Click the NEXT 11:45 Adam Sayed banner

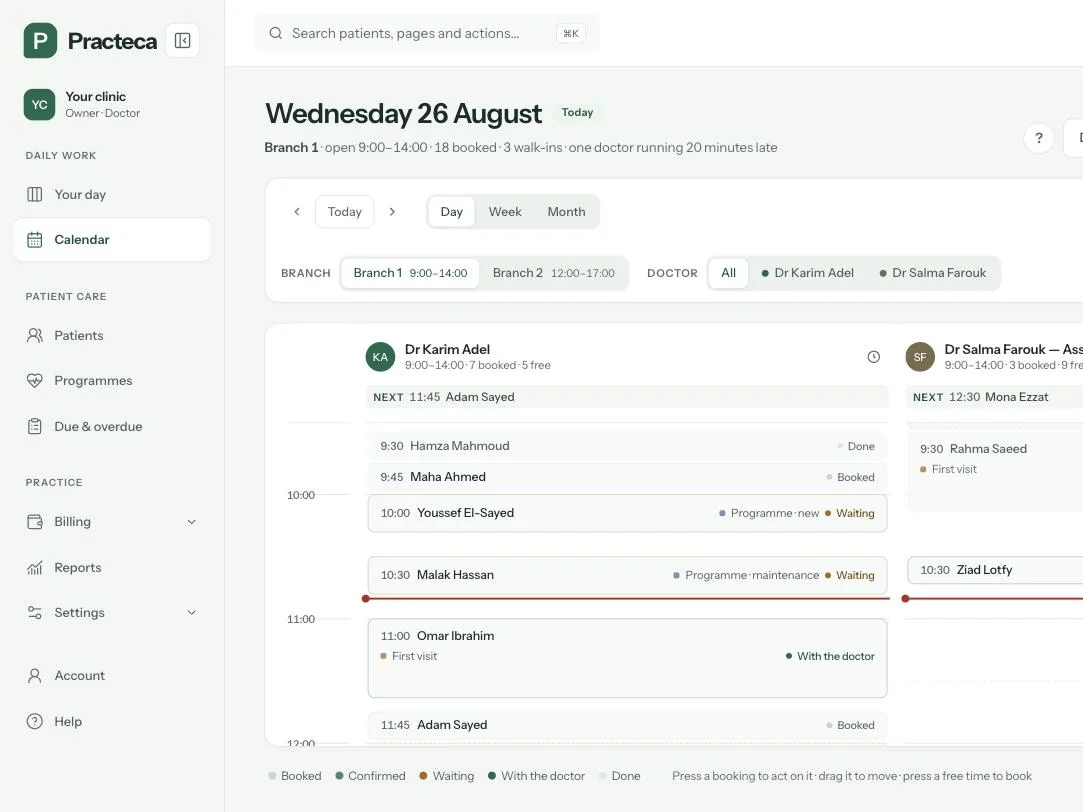click(x=627, y=397)
